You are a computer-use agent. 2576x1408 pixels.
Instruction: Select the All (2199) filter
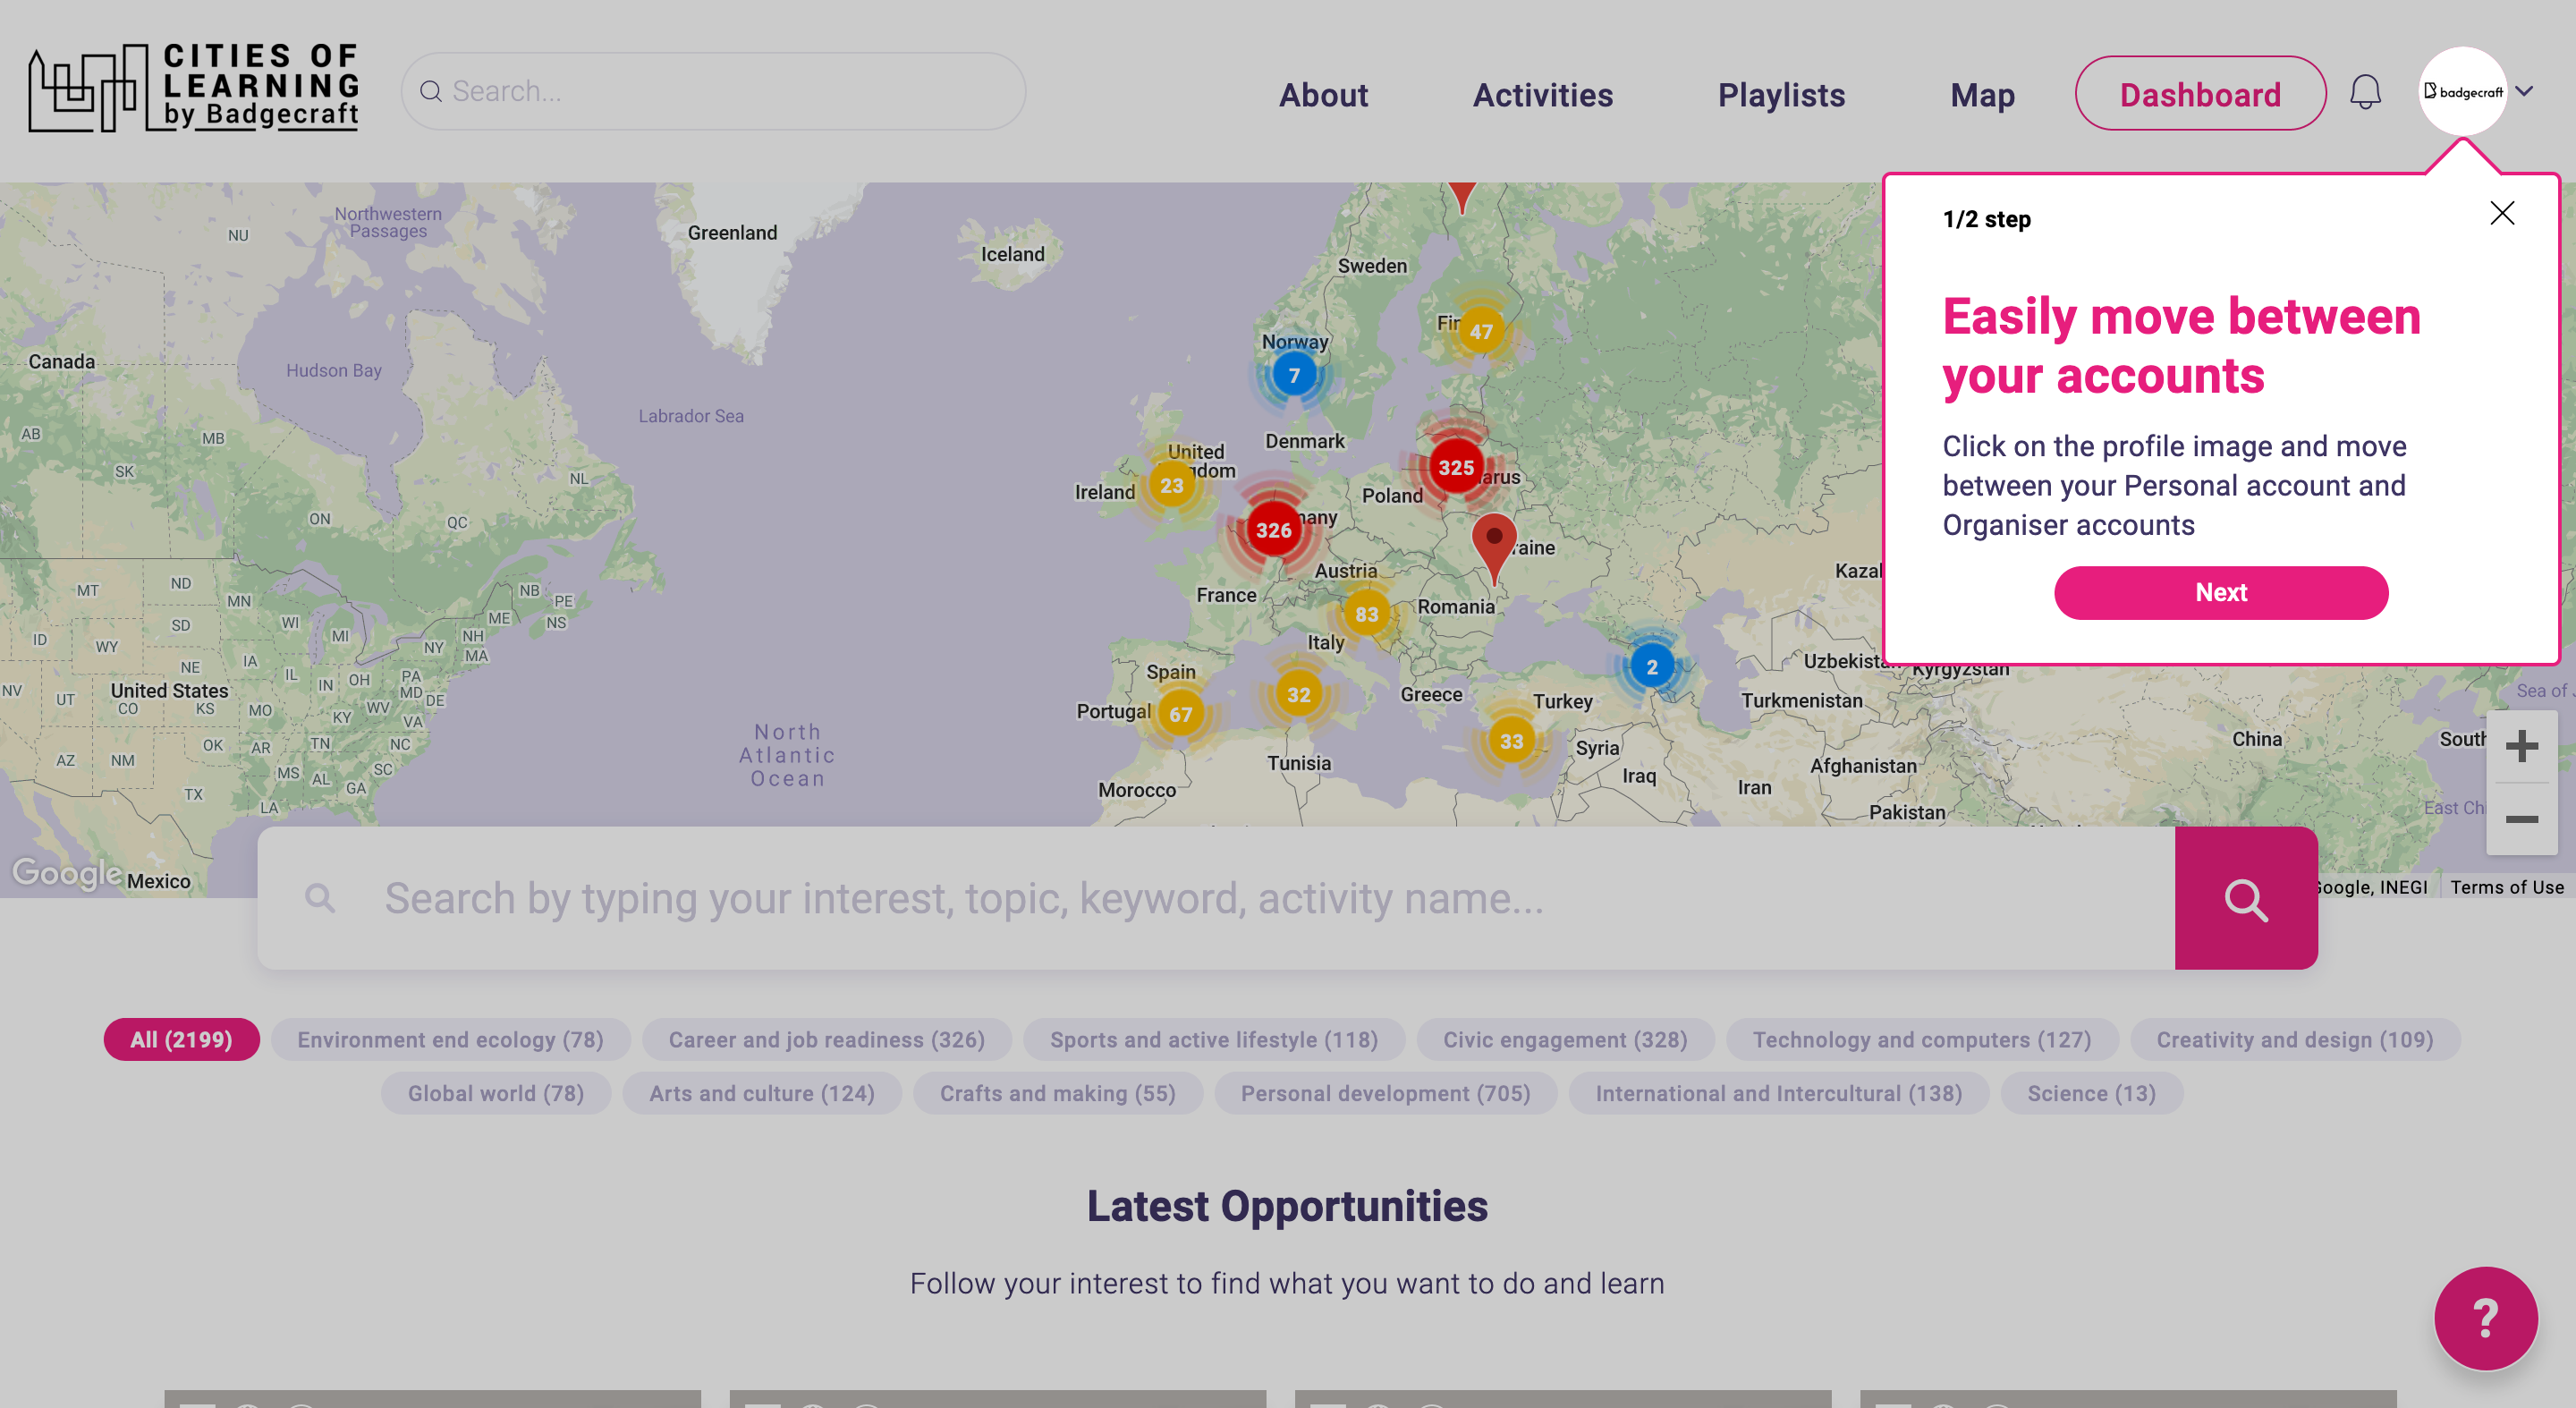(181, 1039)
